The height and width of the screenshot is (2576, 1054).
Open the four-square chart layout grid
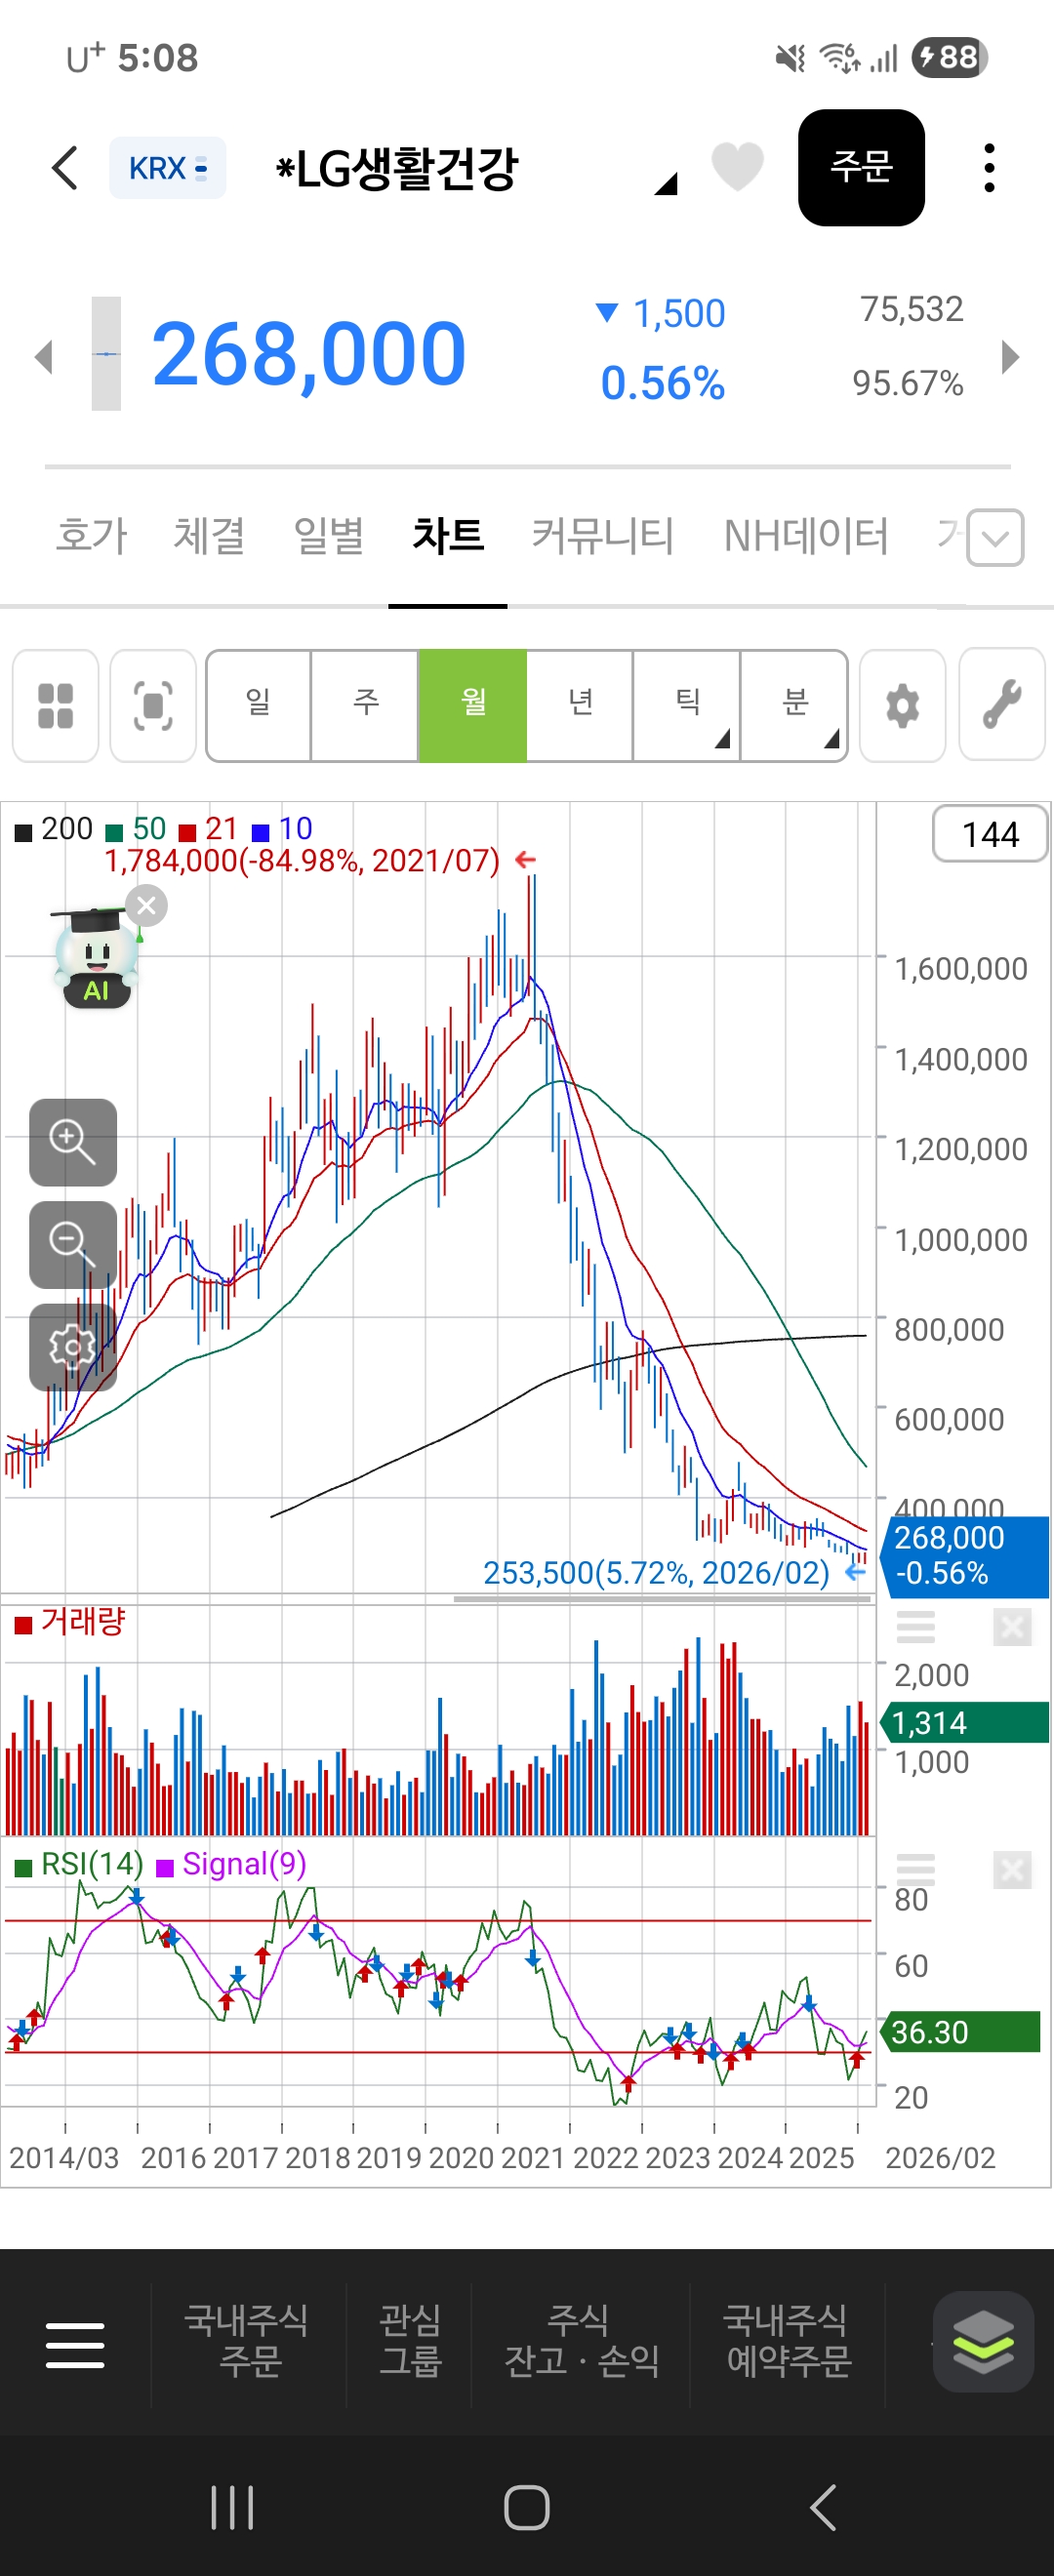pos(55,705)
